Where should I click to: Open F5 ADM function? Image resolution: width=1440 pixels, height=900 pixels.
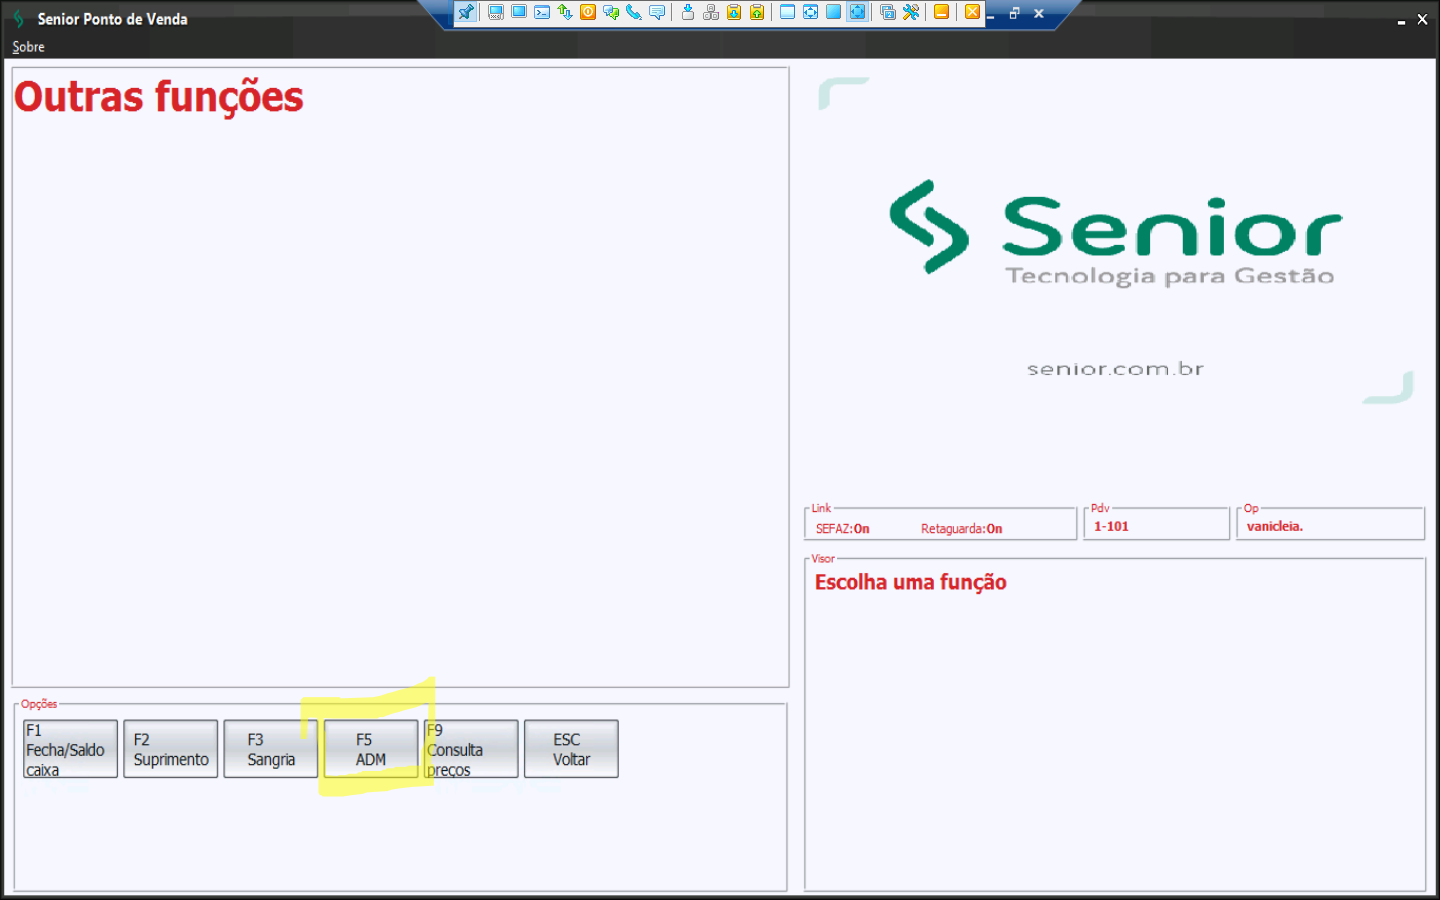pos(371,749)
